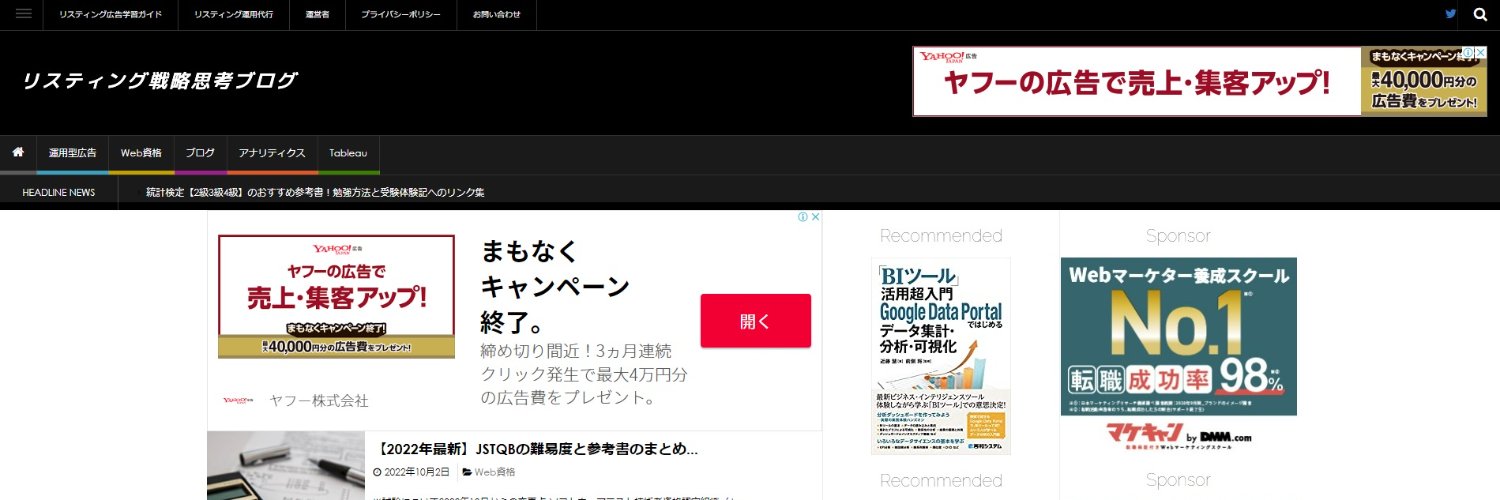Open リスティング広告学習ガイド in top menu

pos(111,15)
